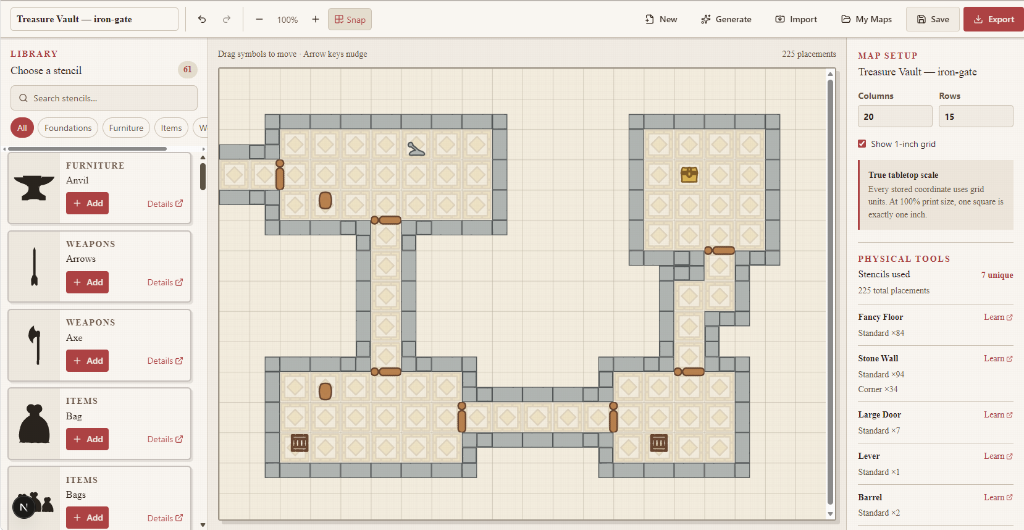The width and height of the screenshot is (1024, 530).
Task: Open Details for Bags
Action: 165,518
